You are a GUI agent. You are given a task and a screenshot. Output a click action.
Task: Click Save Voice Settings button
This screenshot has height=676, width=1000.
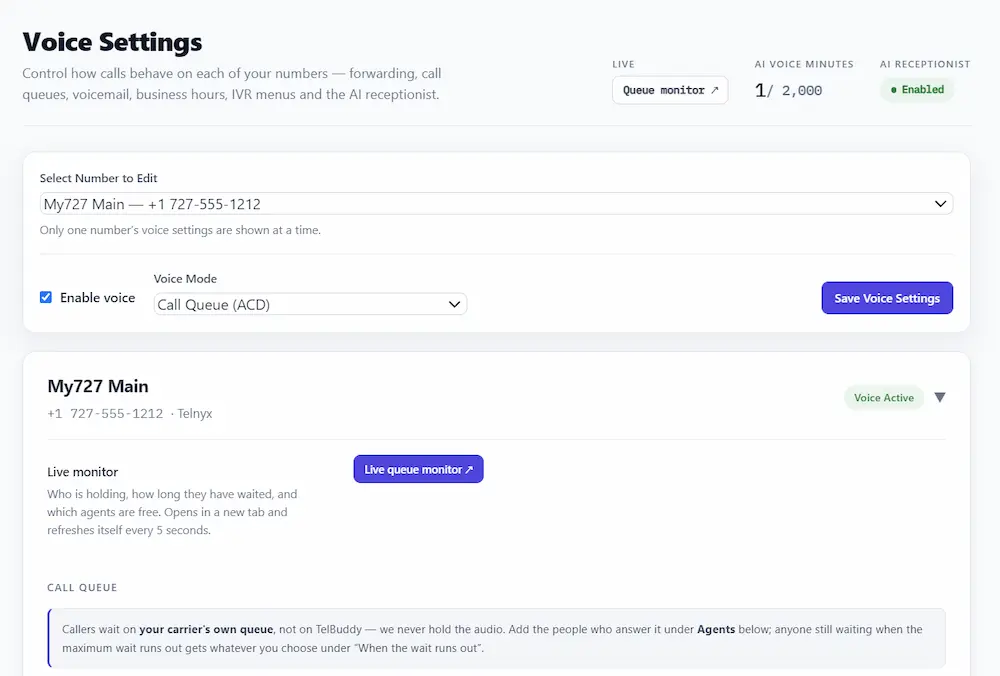click(x=887, y=298)
